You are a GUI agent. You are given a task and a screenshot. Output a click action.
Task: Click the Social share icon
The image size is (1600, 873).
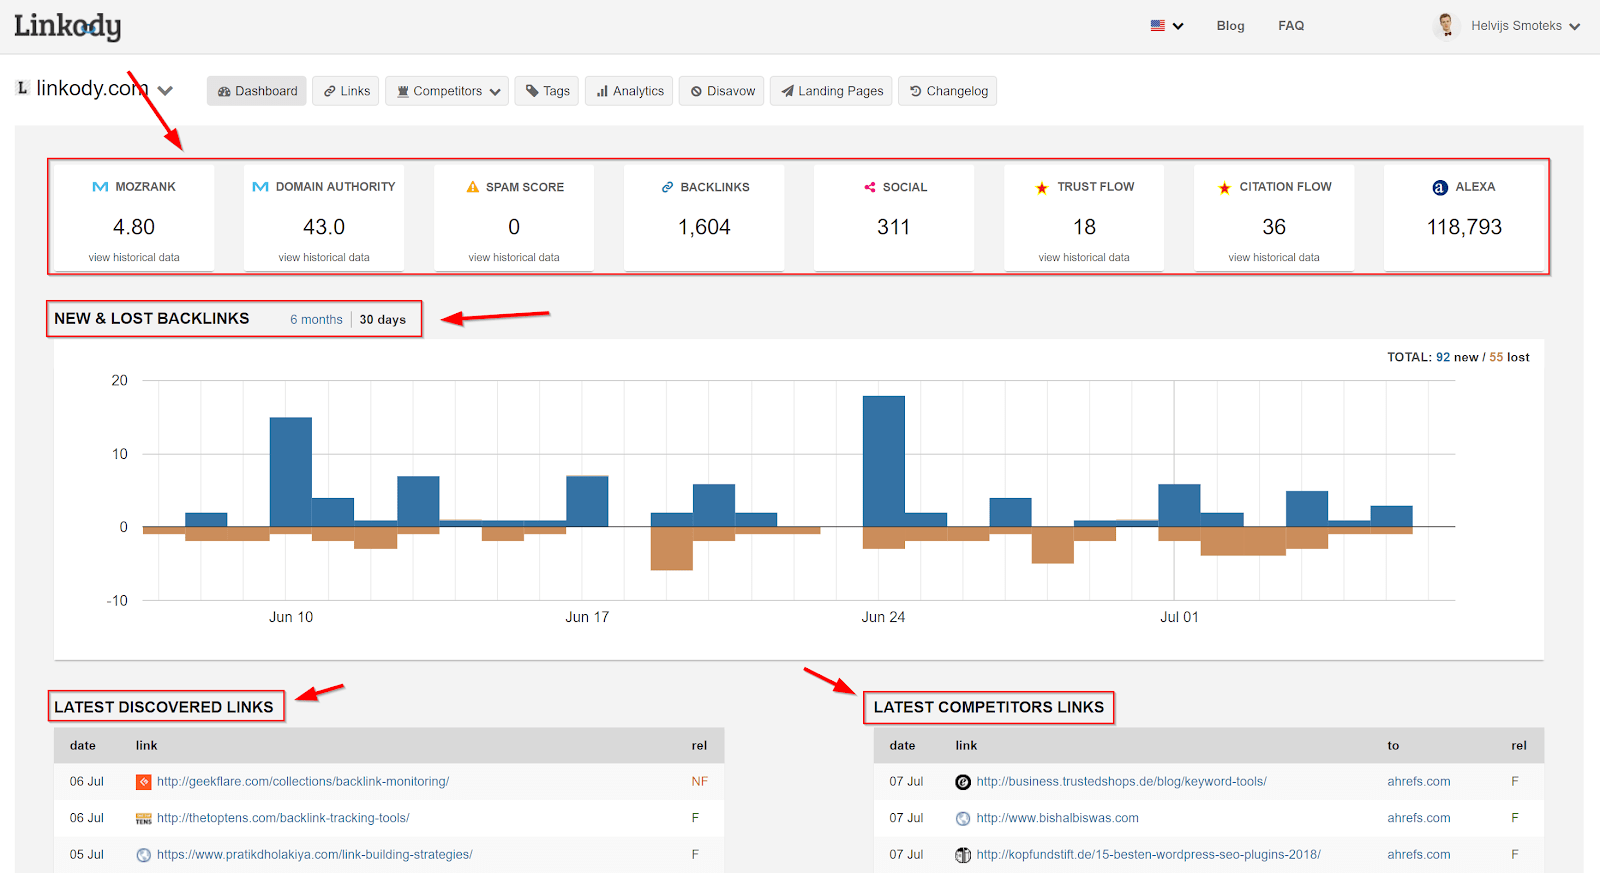(870, 187)
